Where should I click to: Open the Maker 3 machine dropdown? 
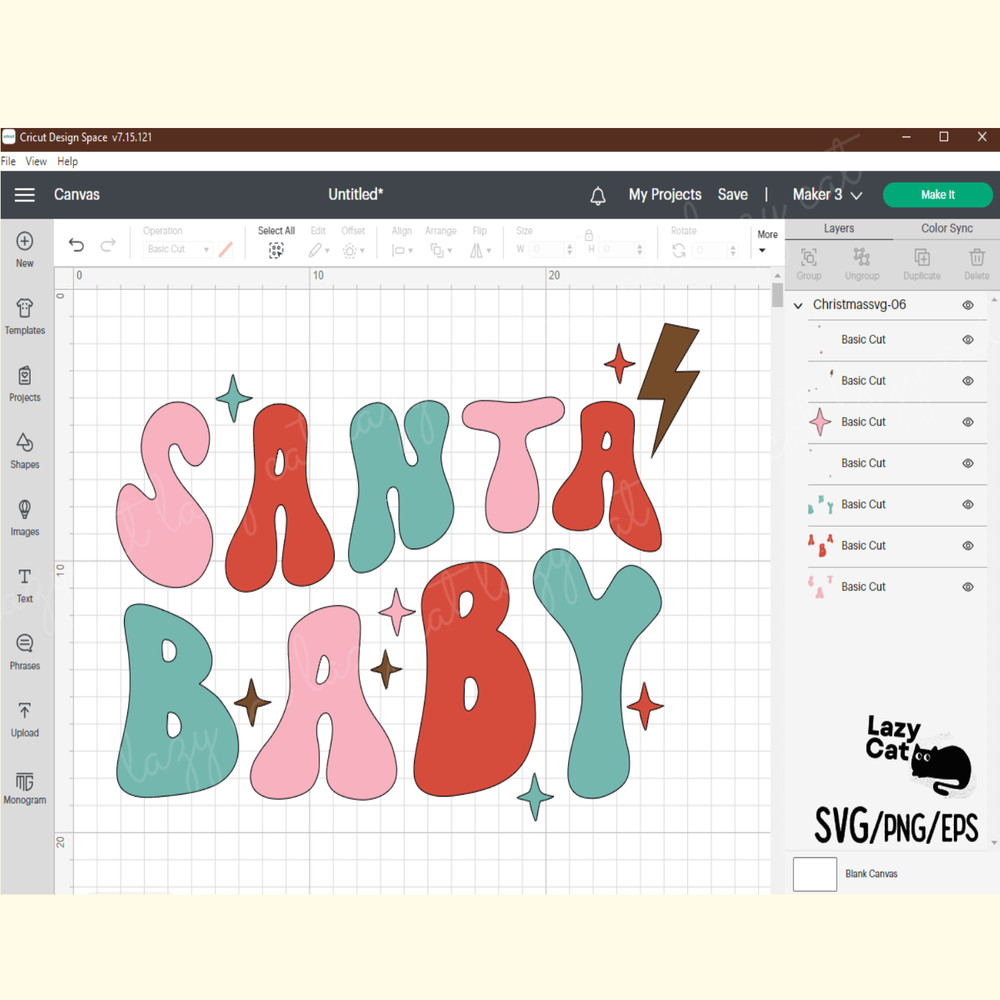(826, 195)
